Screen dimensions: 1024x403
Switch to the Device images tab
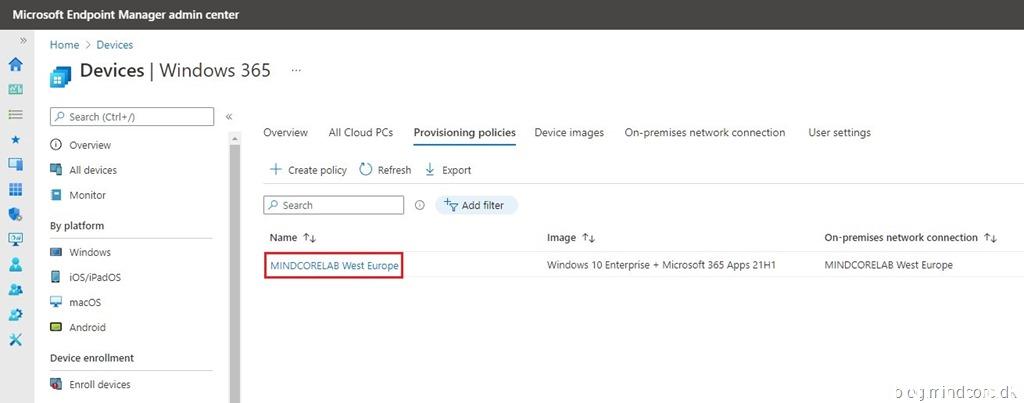(x=569, y=132)
